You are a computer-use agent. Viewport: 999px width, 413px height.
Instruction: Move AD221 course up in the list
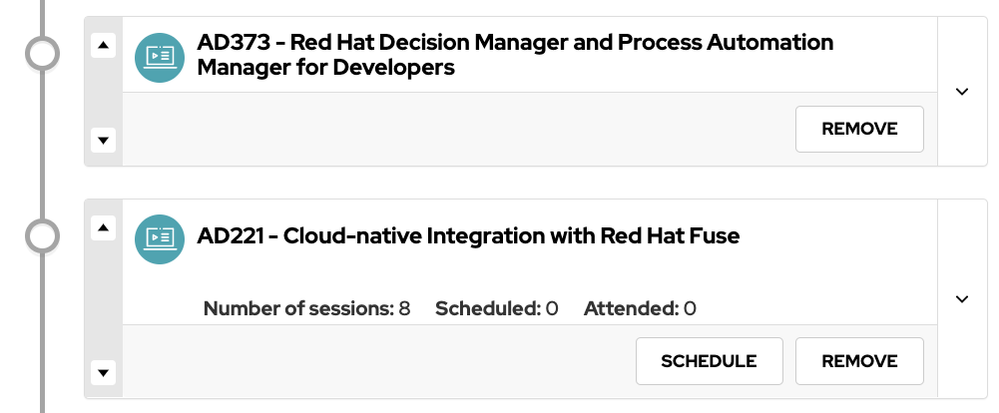tap(103, 228)
